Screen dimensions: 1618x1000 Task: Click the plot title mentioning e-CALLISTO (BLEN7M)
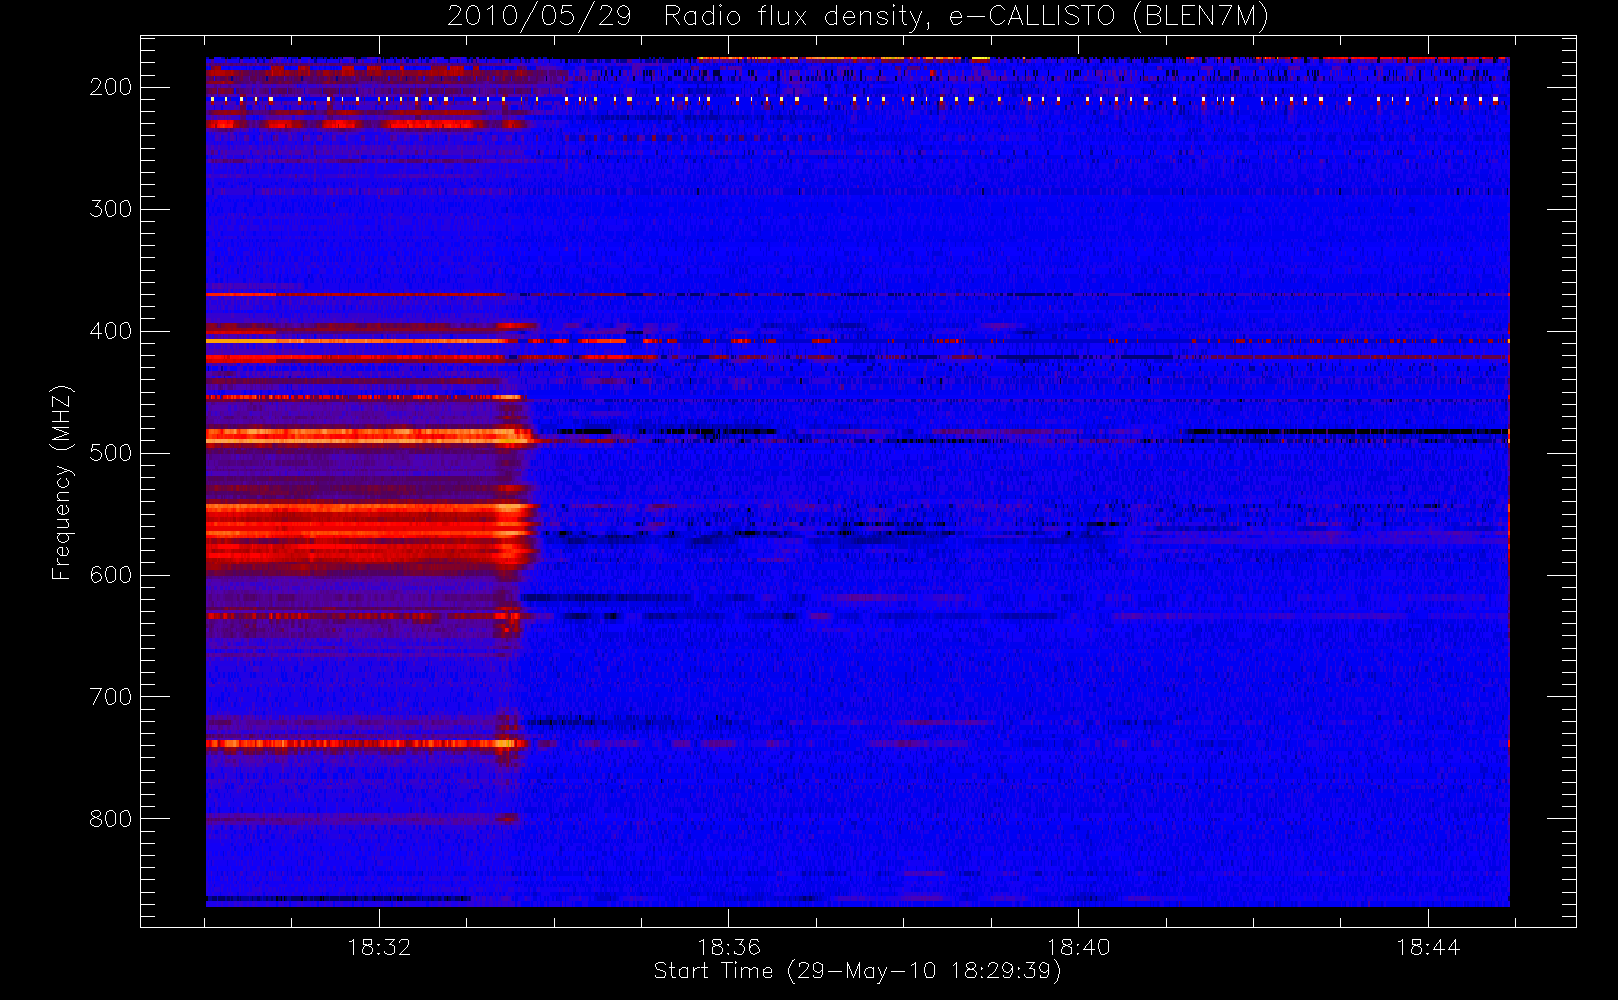(x=858, y=17)
